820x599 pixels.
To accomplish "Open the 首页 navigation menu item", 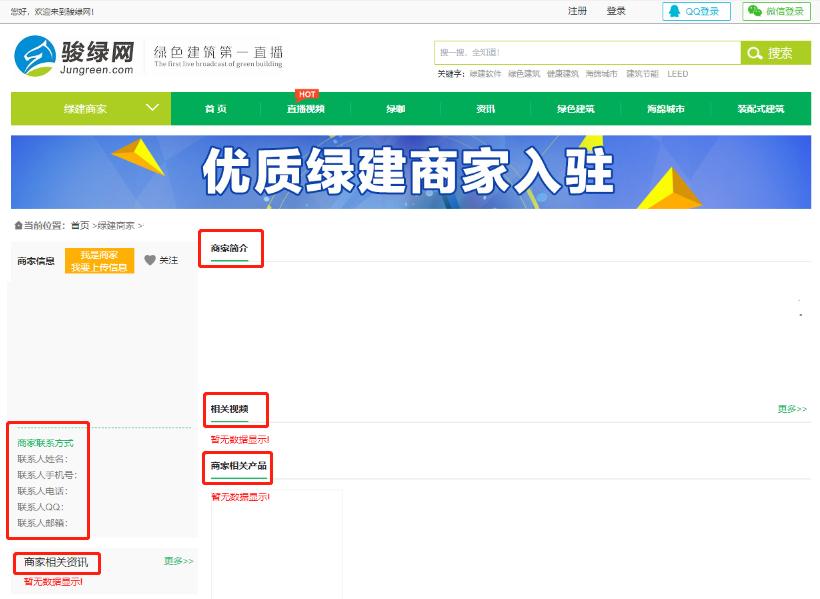I will (213, 106).
